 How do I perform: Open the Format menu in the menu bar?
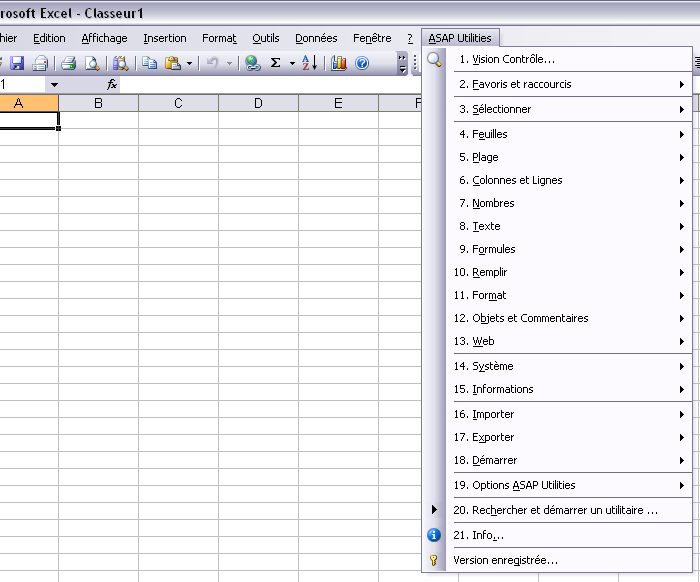pos(219,38)
